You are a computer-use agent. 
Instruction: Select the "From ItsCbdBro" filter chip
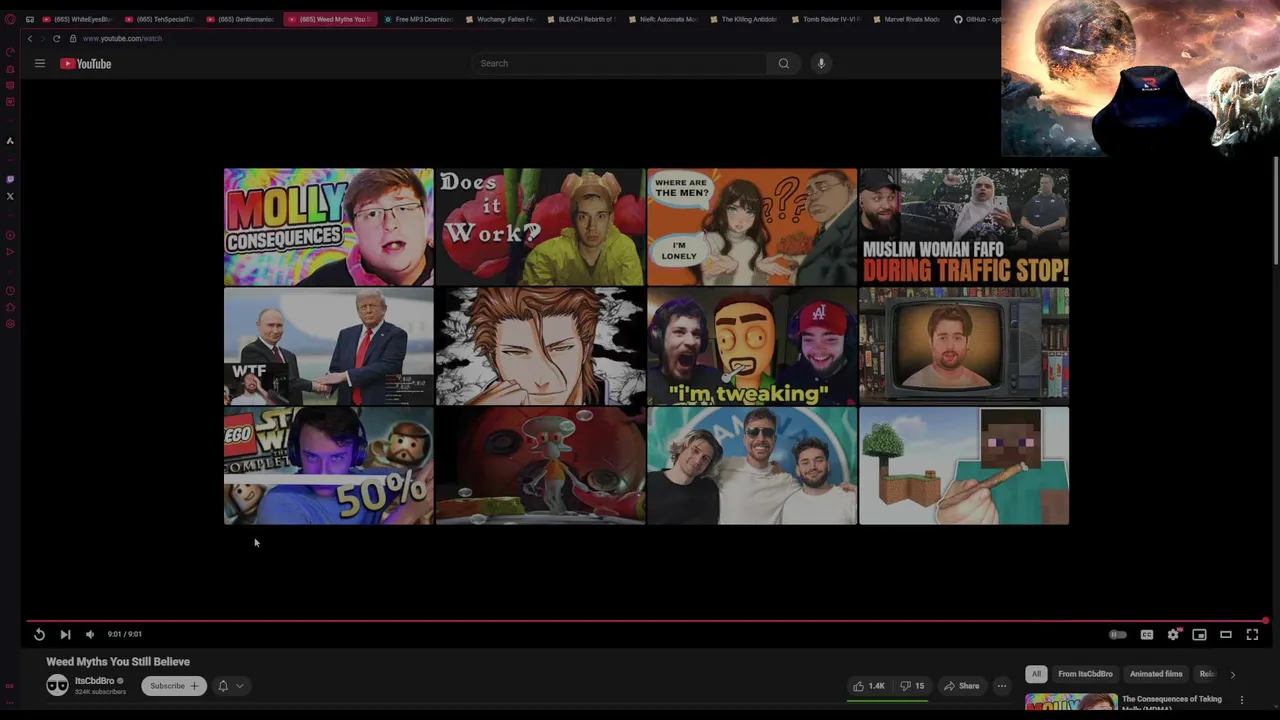point(1085,674)
